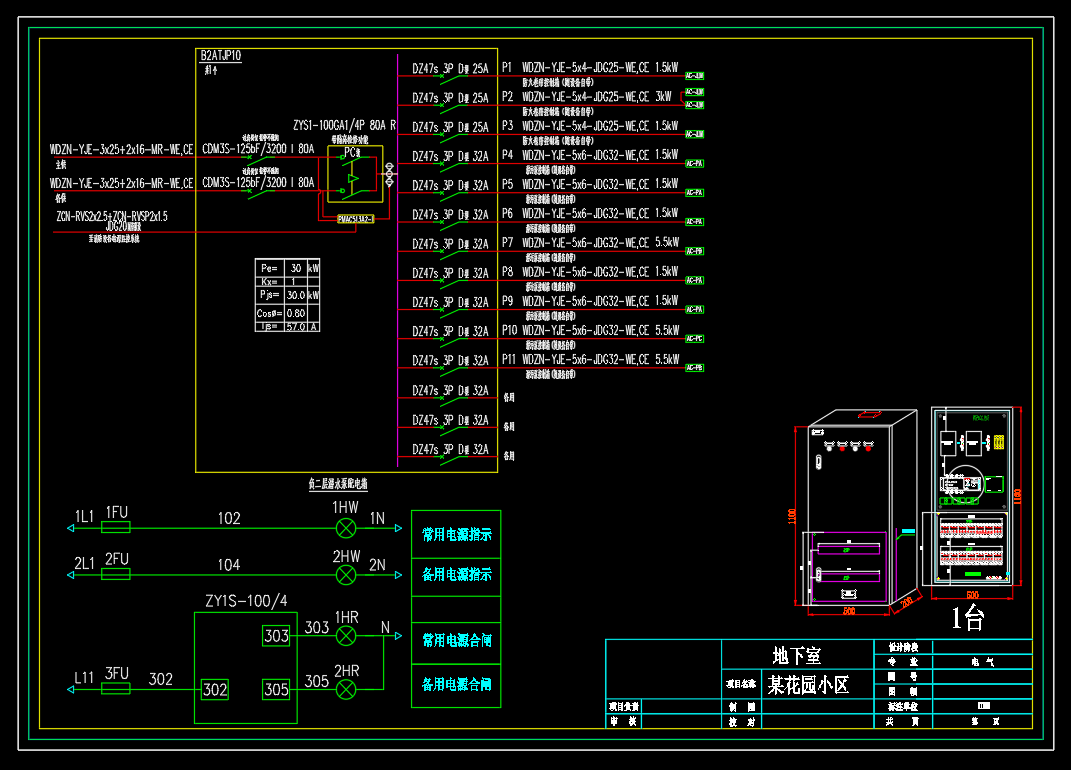Click the green terminal box 302
The width and height of the screenshot is (1071, 770).
(214, 689)
